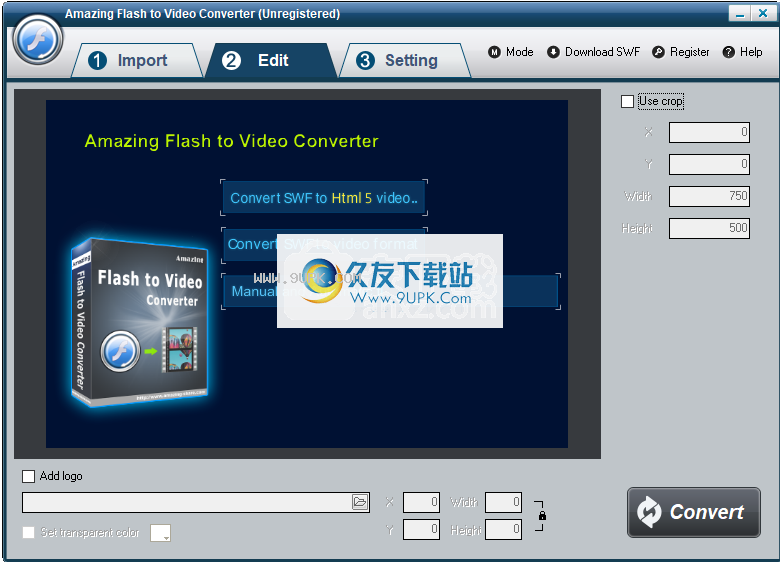Click the logo X position field
The width and height of the screenshot is (780, 562).
[x=421, y=502]
